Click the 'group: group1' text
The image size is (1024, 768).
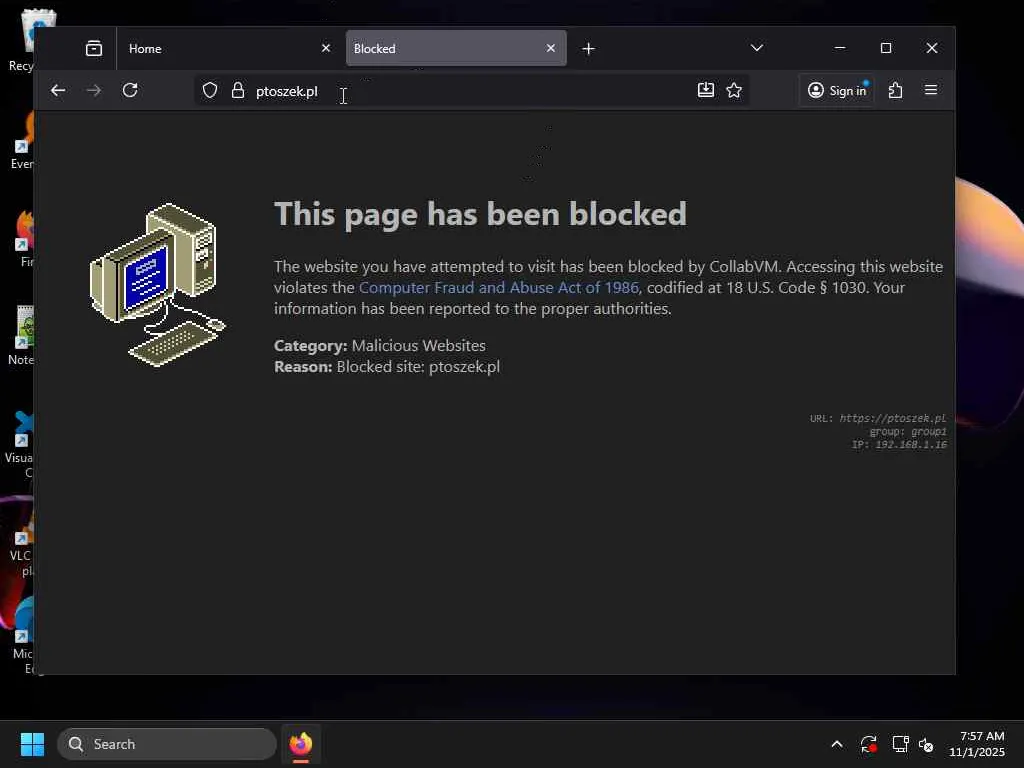[908, 431]
